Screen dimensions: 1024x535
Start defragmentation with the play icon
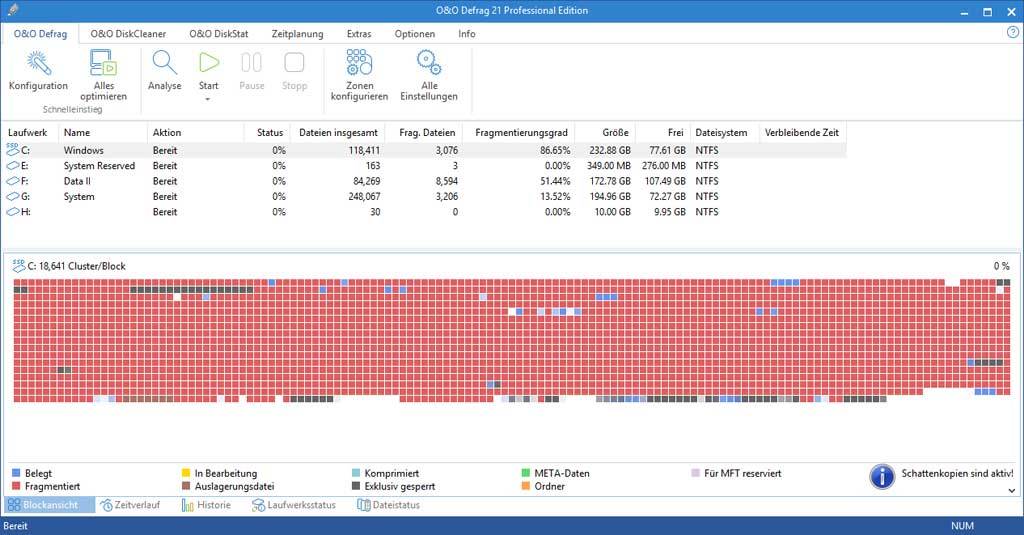(x=209, y=63)
